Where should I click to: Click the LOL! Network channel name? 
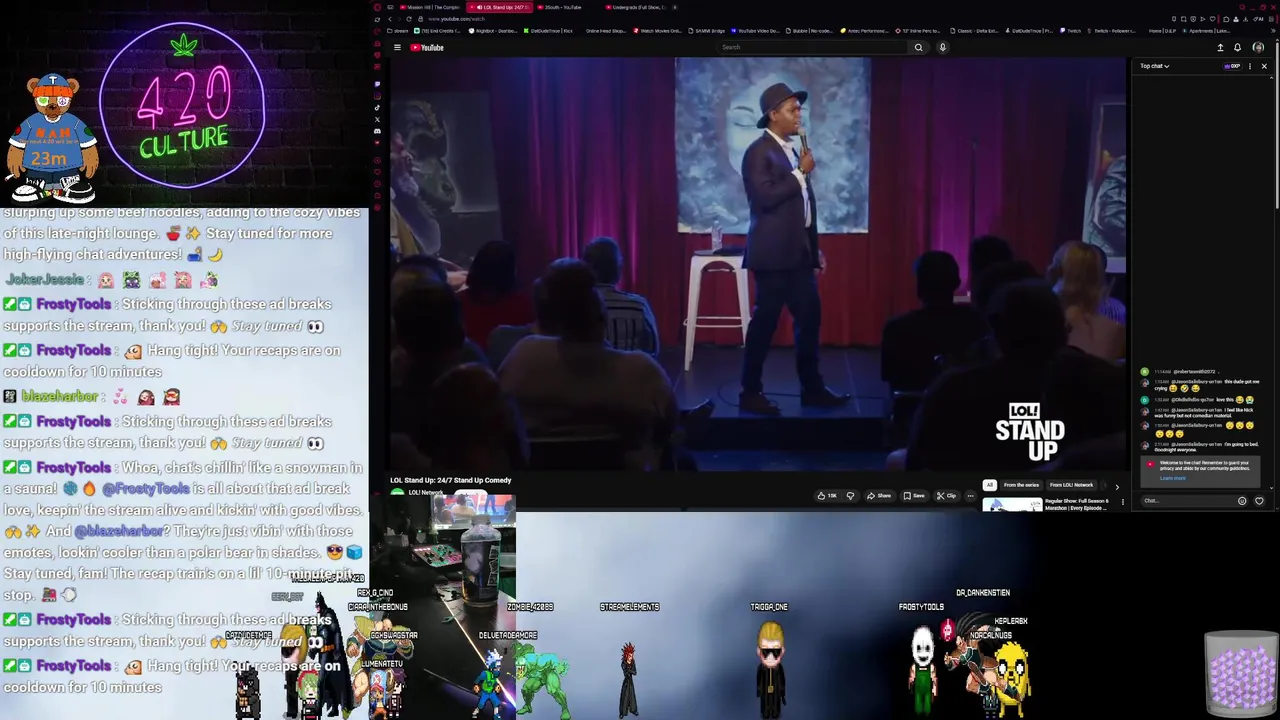pos(426,492)
